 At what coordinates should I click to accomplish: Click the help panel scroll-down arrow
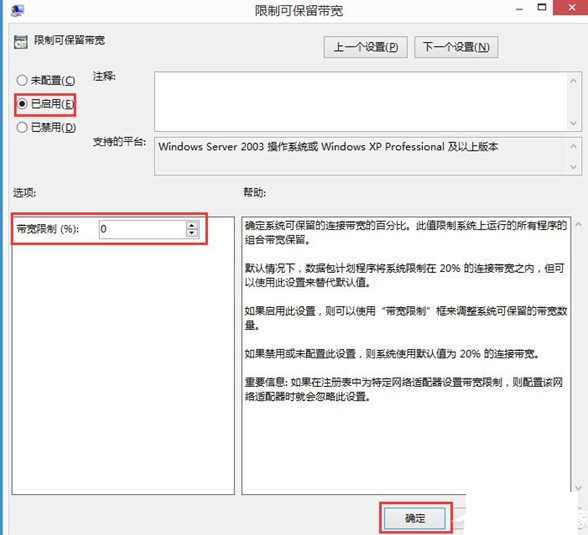coord(578,487)
